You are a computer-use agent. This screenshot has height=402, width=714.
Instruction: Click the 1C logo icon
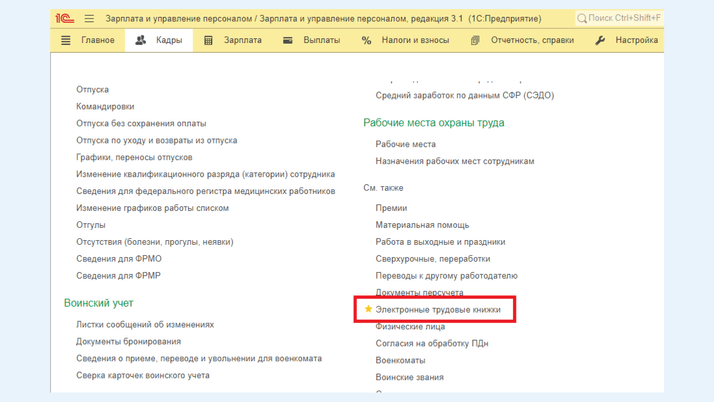pyautogui.click(x=64, y=18)
